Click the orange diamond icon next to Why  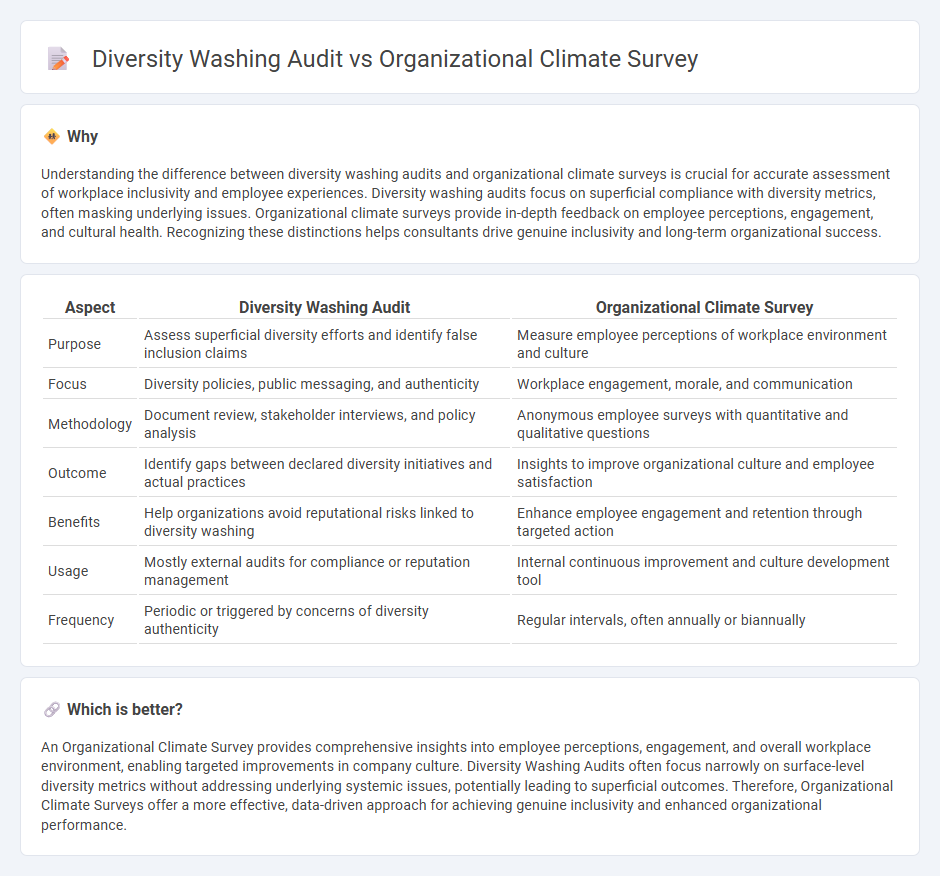[52, 137]
